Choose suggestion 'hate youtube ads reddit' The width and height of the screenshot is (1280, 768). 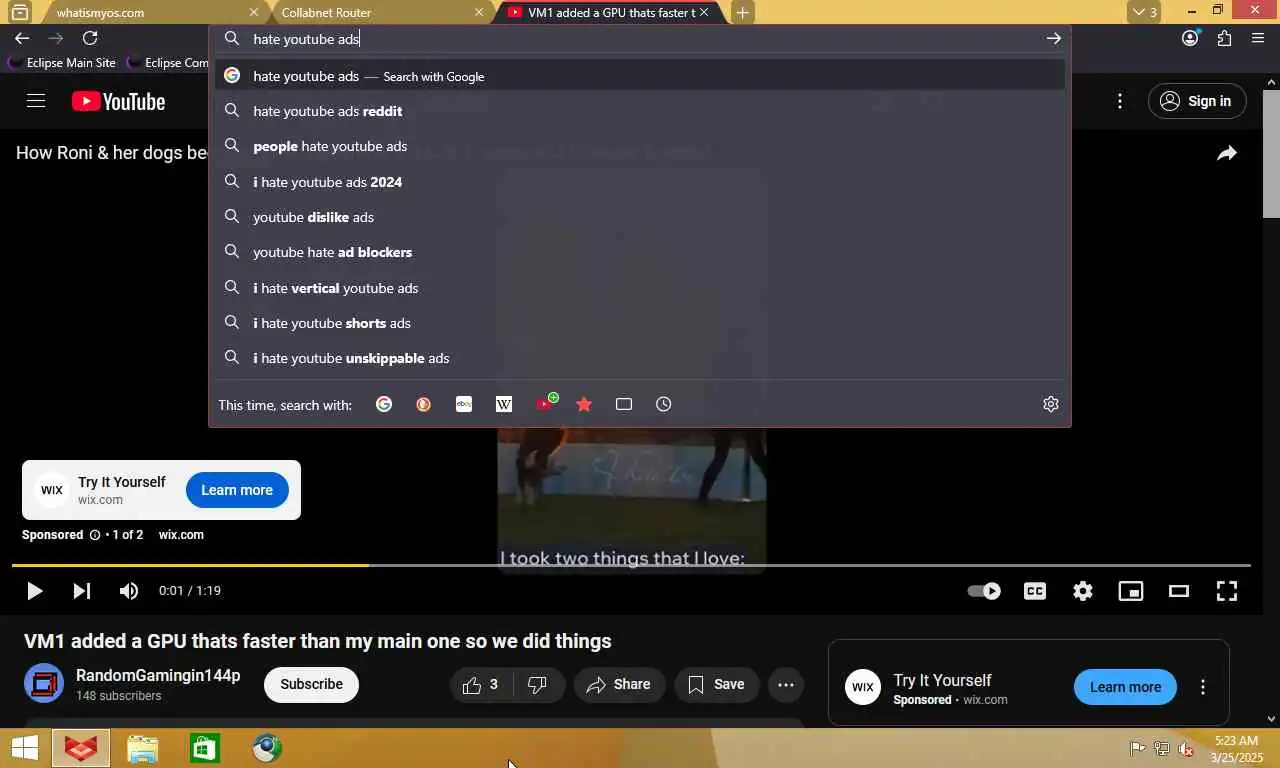tap(640, 111)
